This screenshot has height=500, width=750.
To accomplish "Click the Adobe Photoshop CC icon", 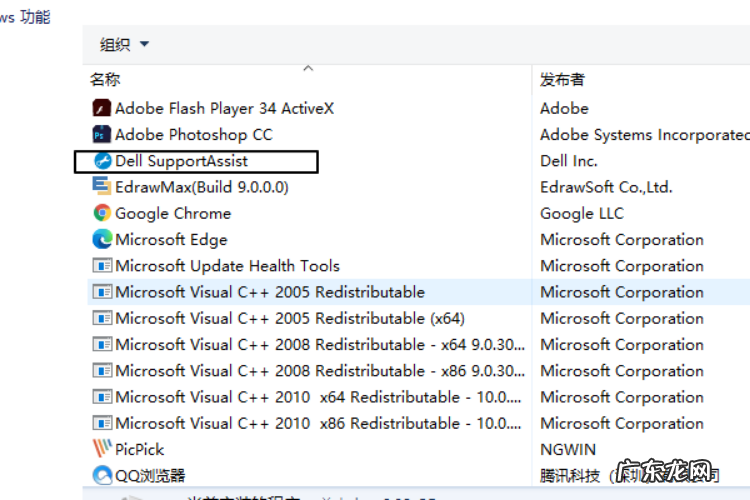I will (101, 134).
